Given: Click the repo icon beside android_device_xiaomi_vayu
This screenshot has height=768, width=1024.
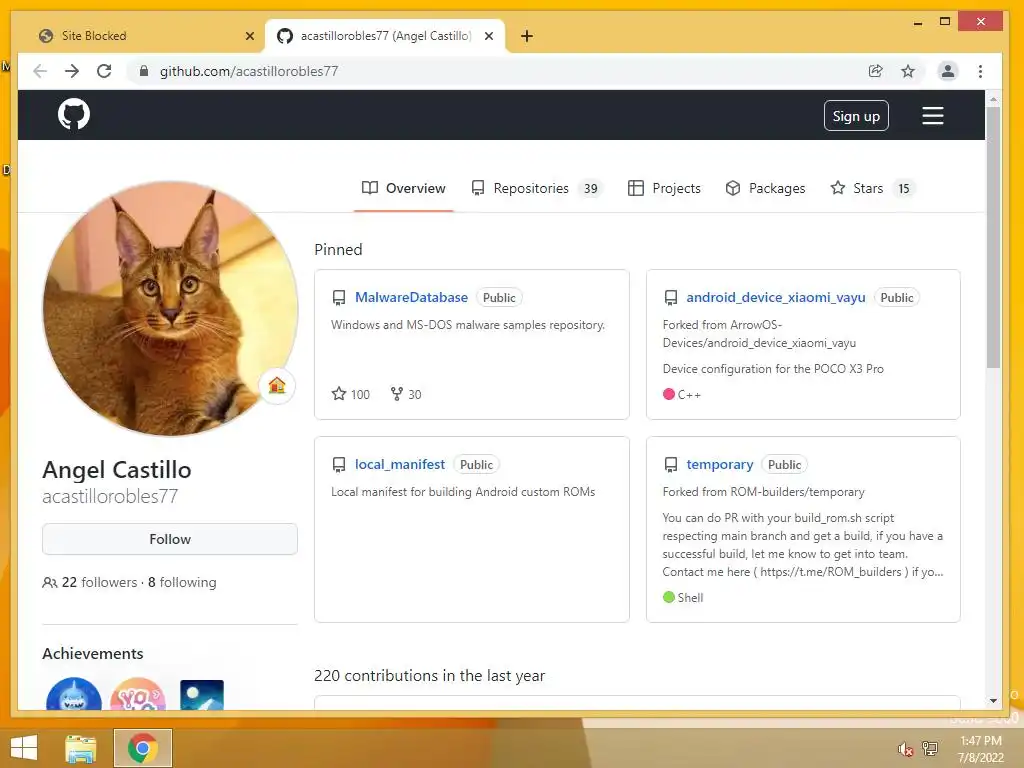Looking at the screenshot, I should pos(671,298).
